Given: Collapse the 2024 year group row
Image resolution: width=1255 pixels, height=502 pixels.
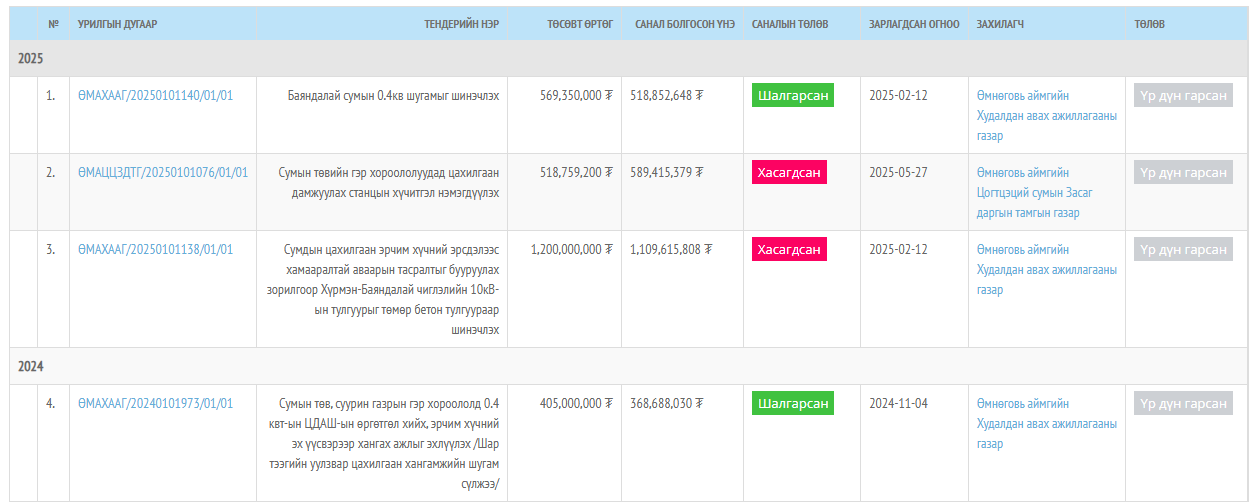Looking at the screenshot, I should [31, 367].
